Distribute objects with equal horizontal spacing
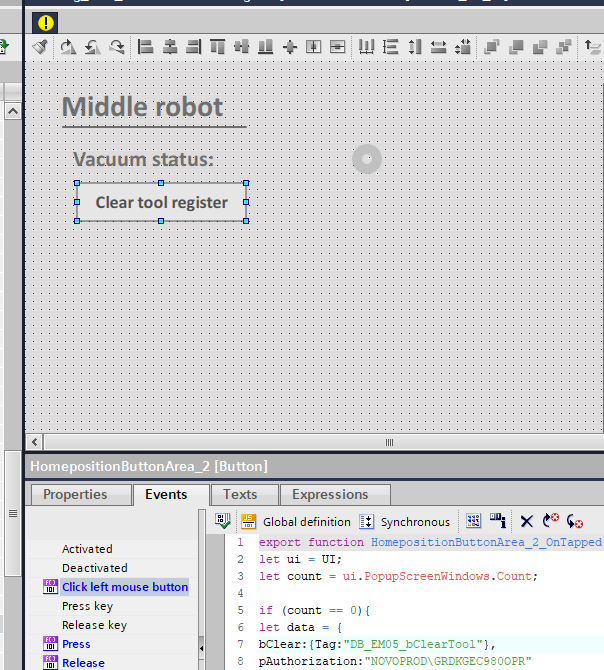The height and width of the screenshot is (670, 604). (366, 47)
